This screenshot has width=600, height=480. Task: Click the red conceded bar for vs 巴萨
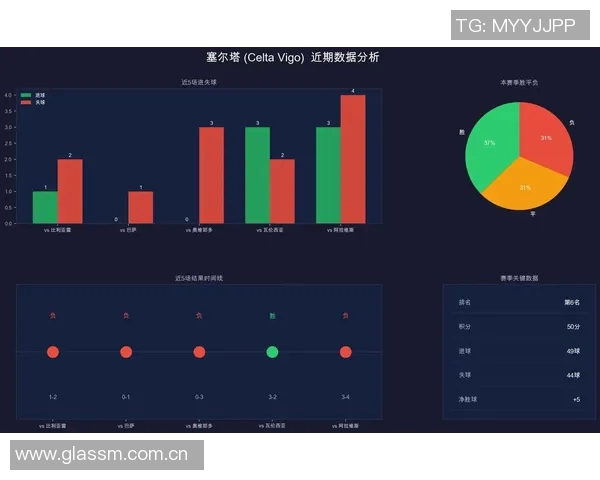click(x=141, y=207)
